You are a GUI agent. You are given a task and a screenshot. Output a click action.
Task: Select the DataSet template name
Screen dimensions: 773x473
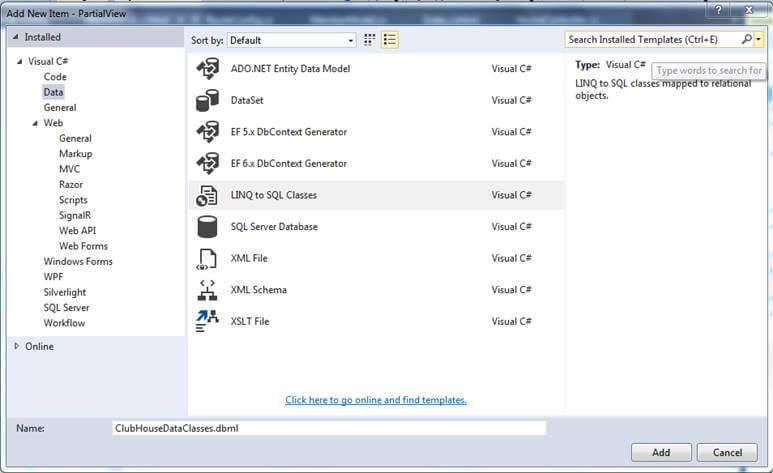pyautogui.click(x=247, y=100)
